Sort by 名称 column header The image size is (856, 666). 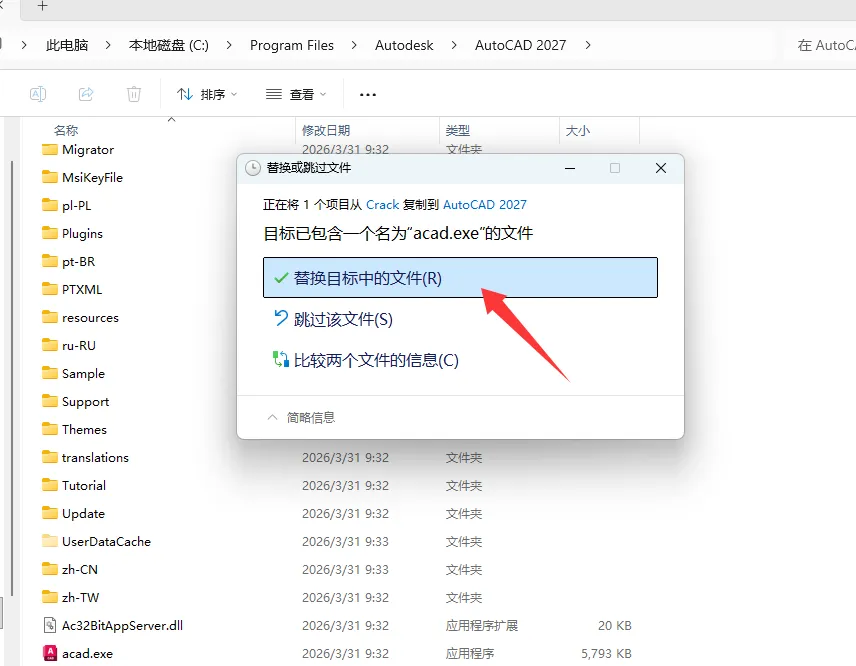coord(66,130)
